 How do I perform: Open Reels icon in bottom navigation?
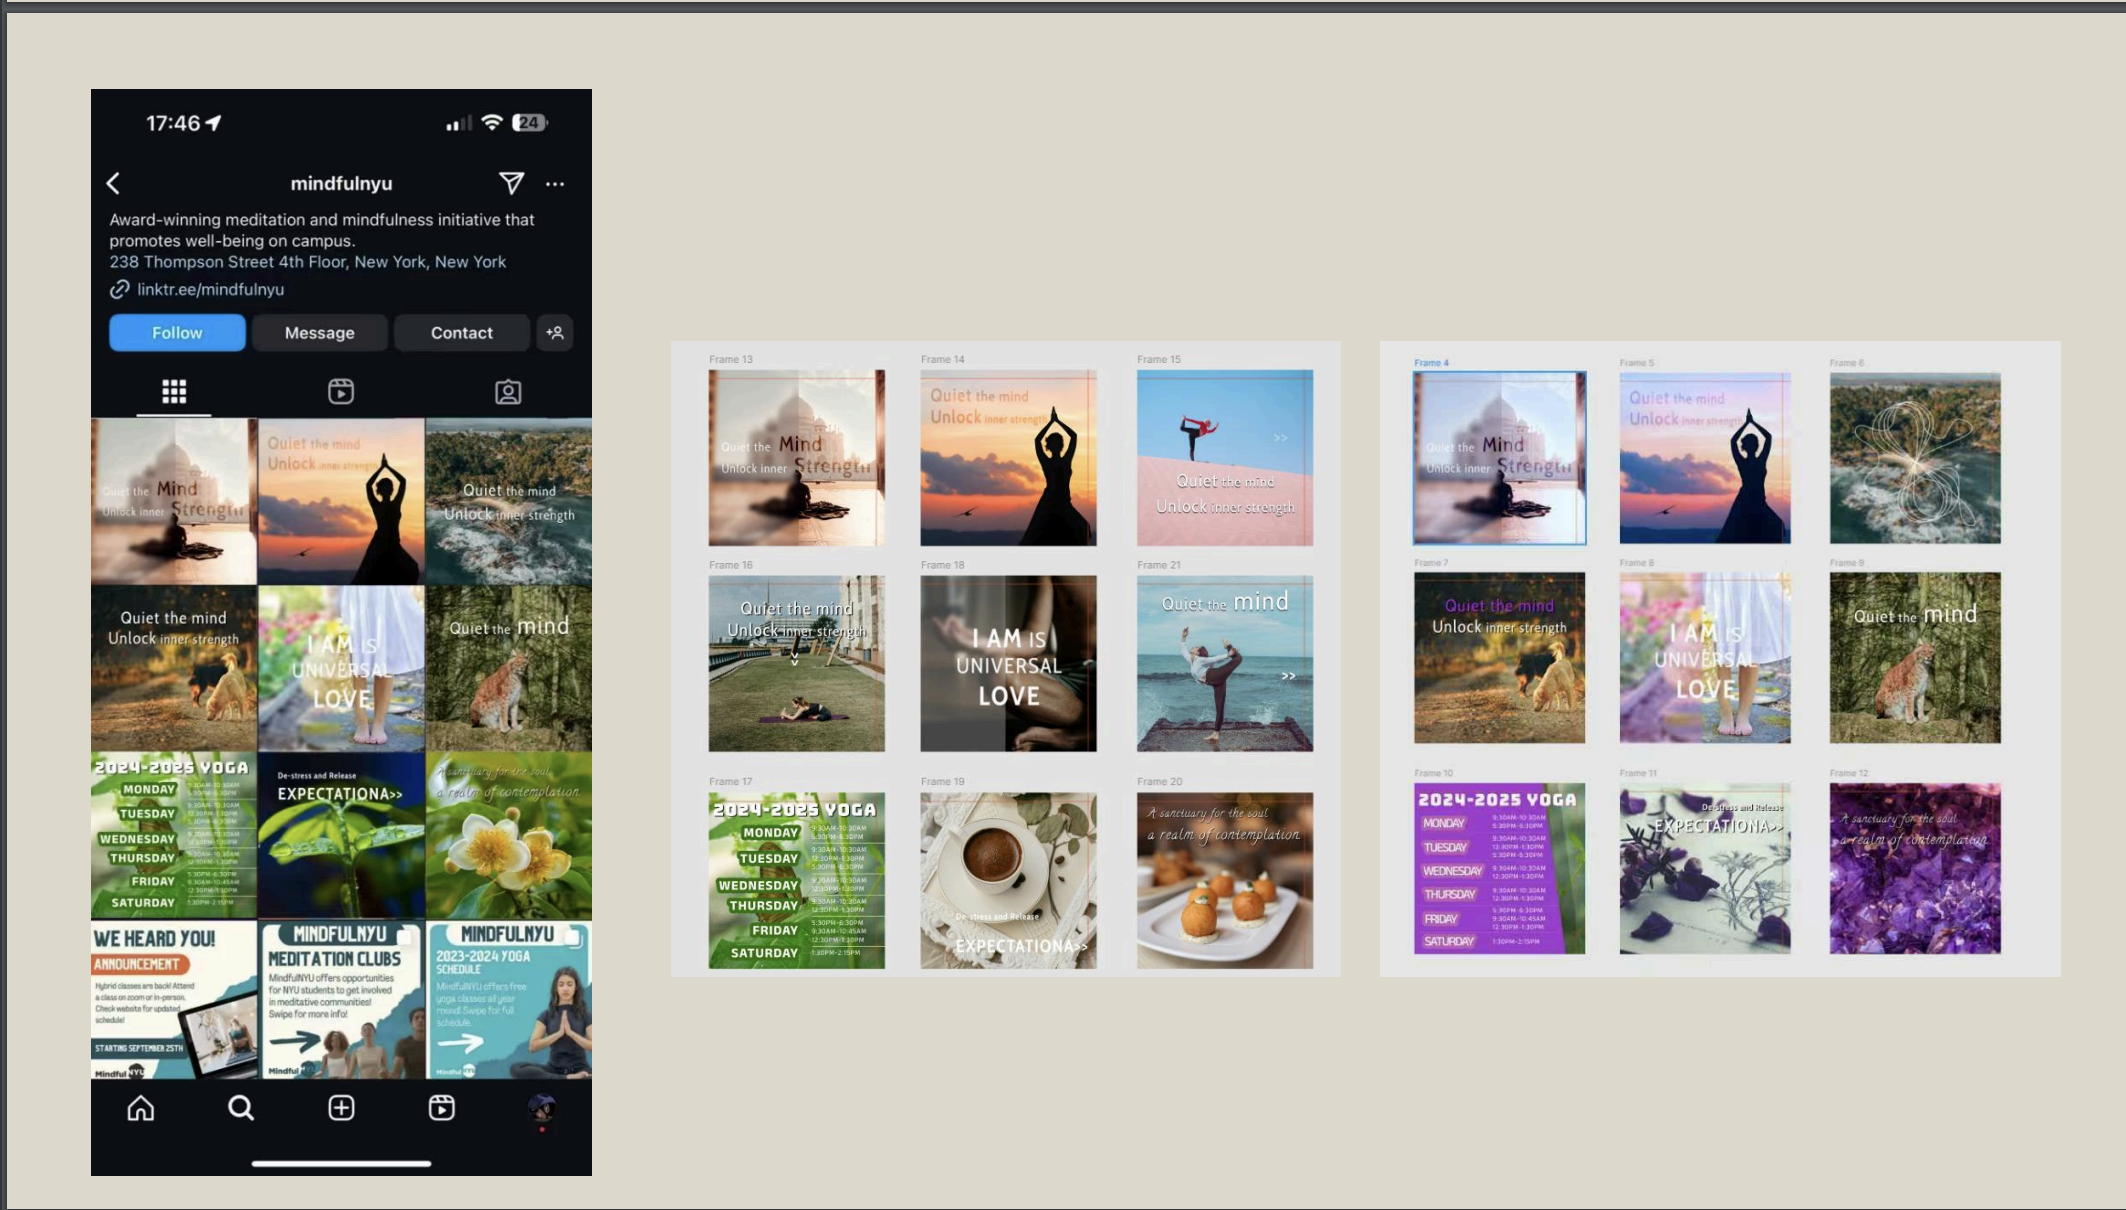point(441,1108)
